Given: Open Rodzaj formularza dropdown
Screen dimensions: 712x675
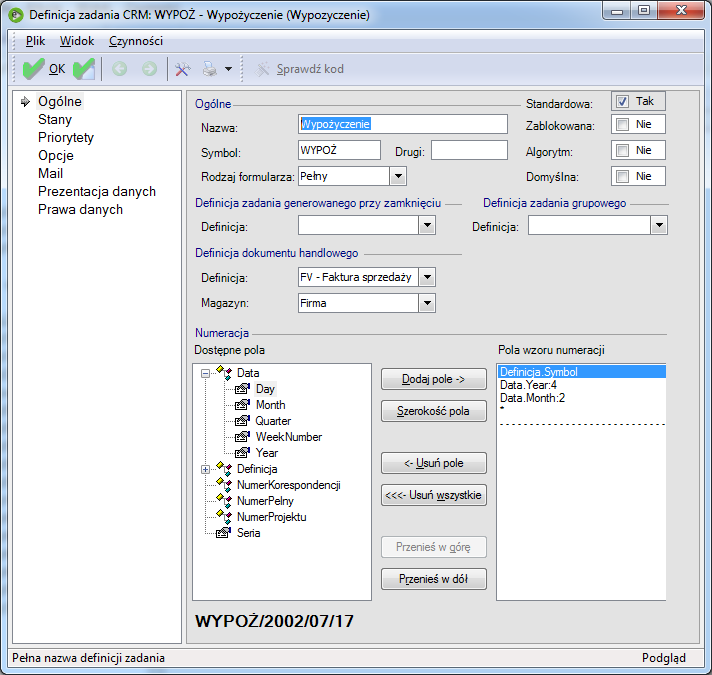Looking at the screenshot, I should (398, 176).
